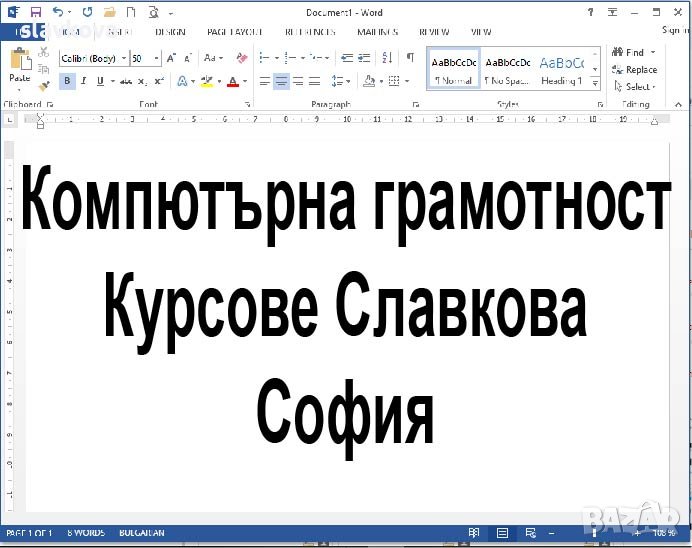The height and width of the screenshot is (548, 692).
Task: Apply the Heading 1 style
Action: pyautogui.click(x=561, y=68)
